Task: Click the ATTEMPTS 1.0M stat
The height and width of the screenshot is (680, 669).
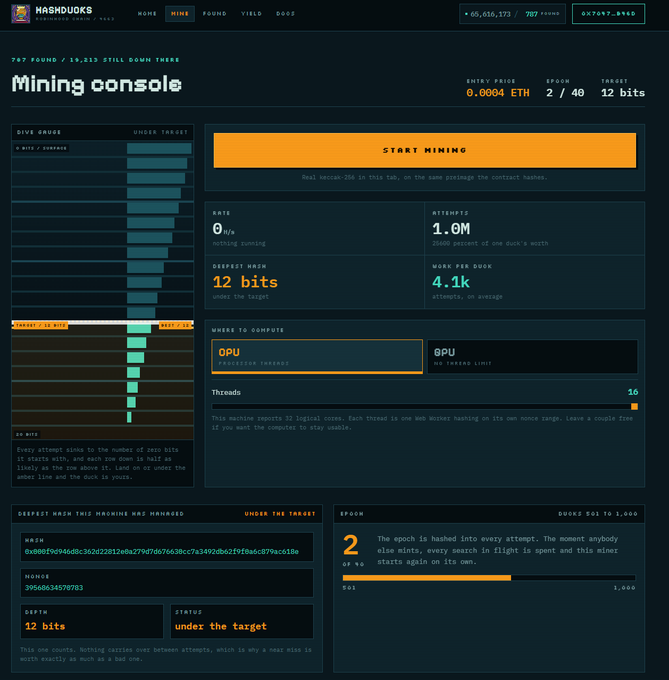Action: [535, 229]
